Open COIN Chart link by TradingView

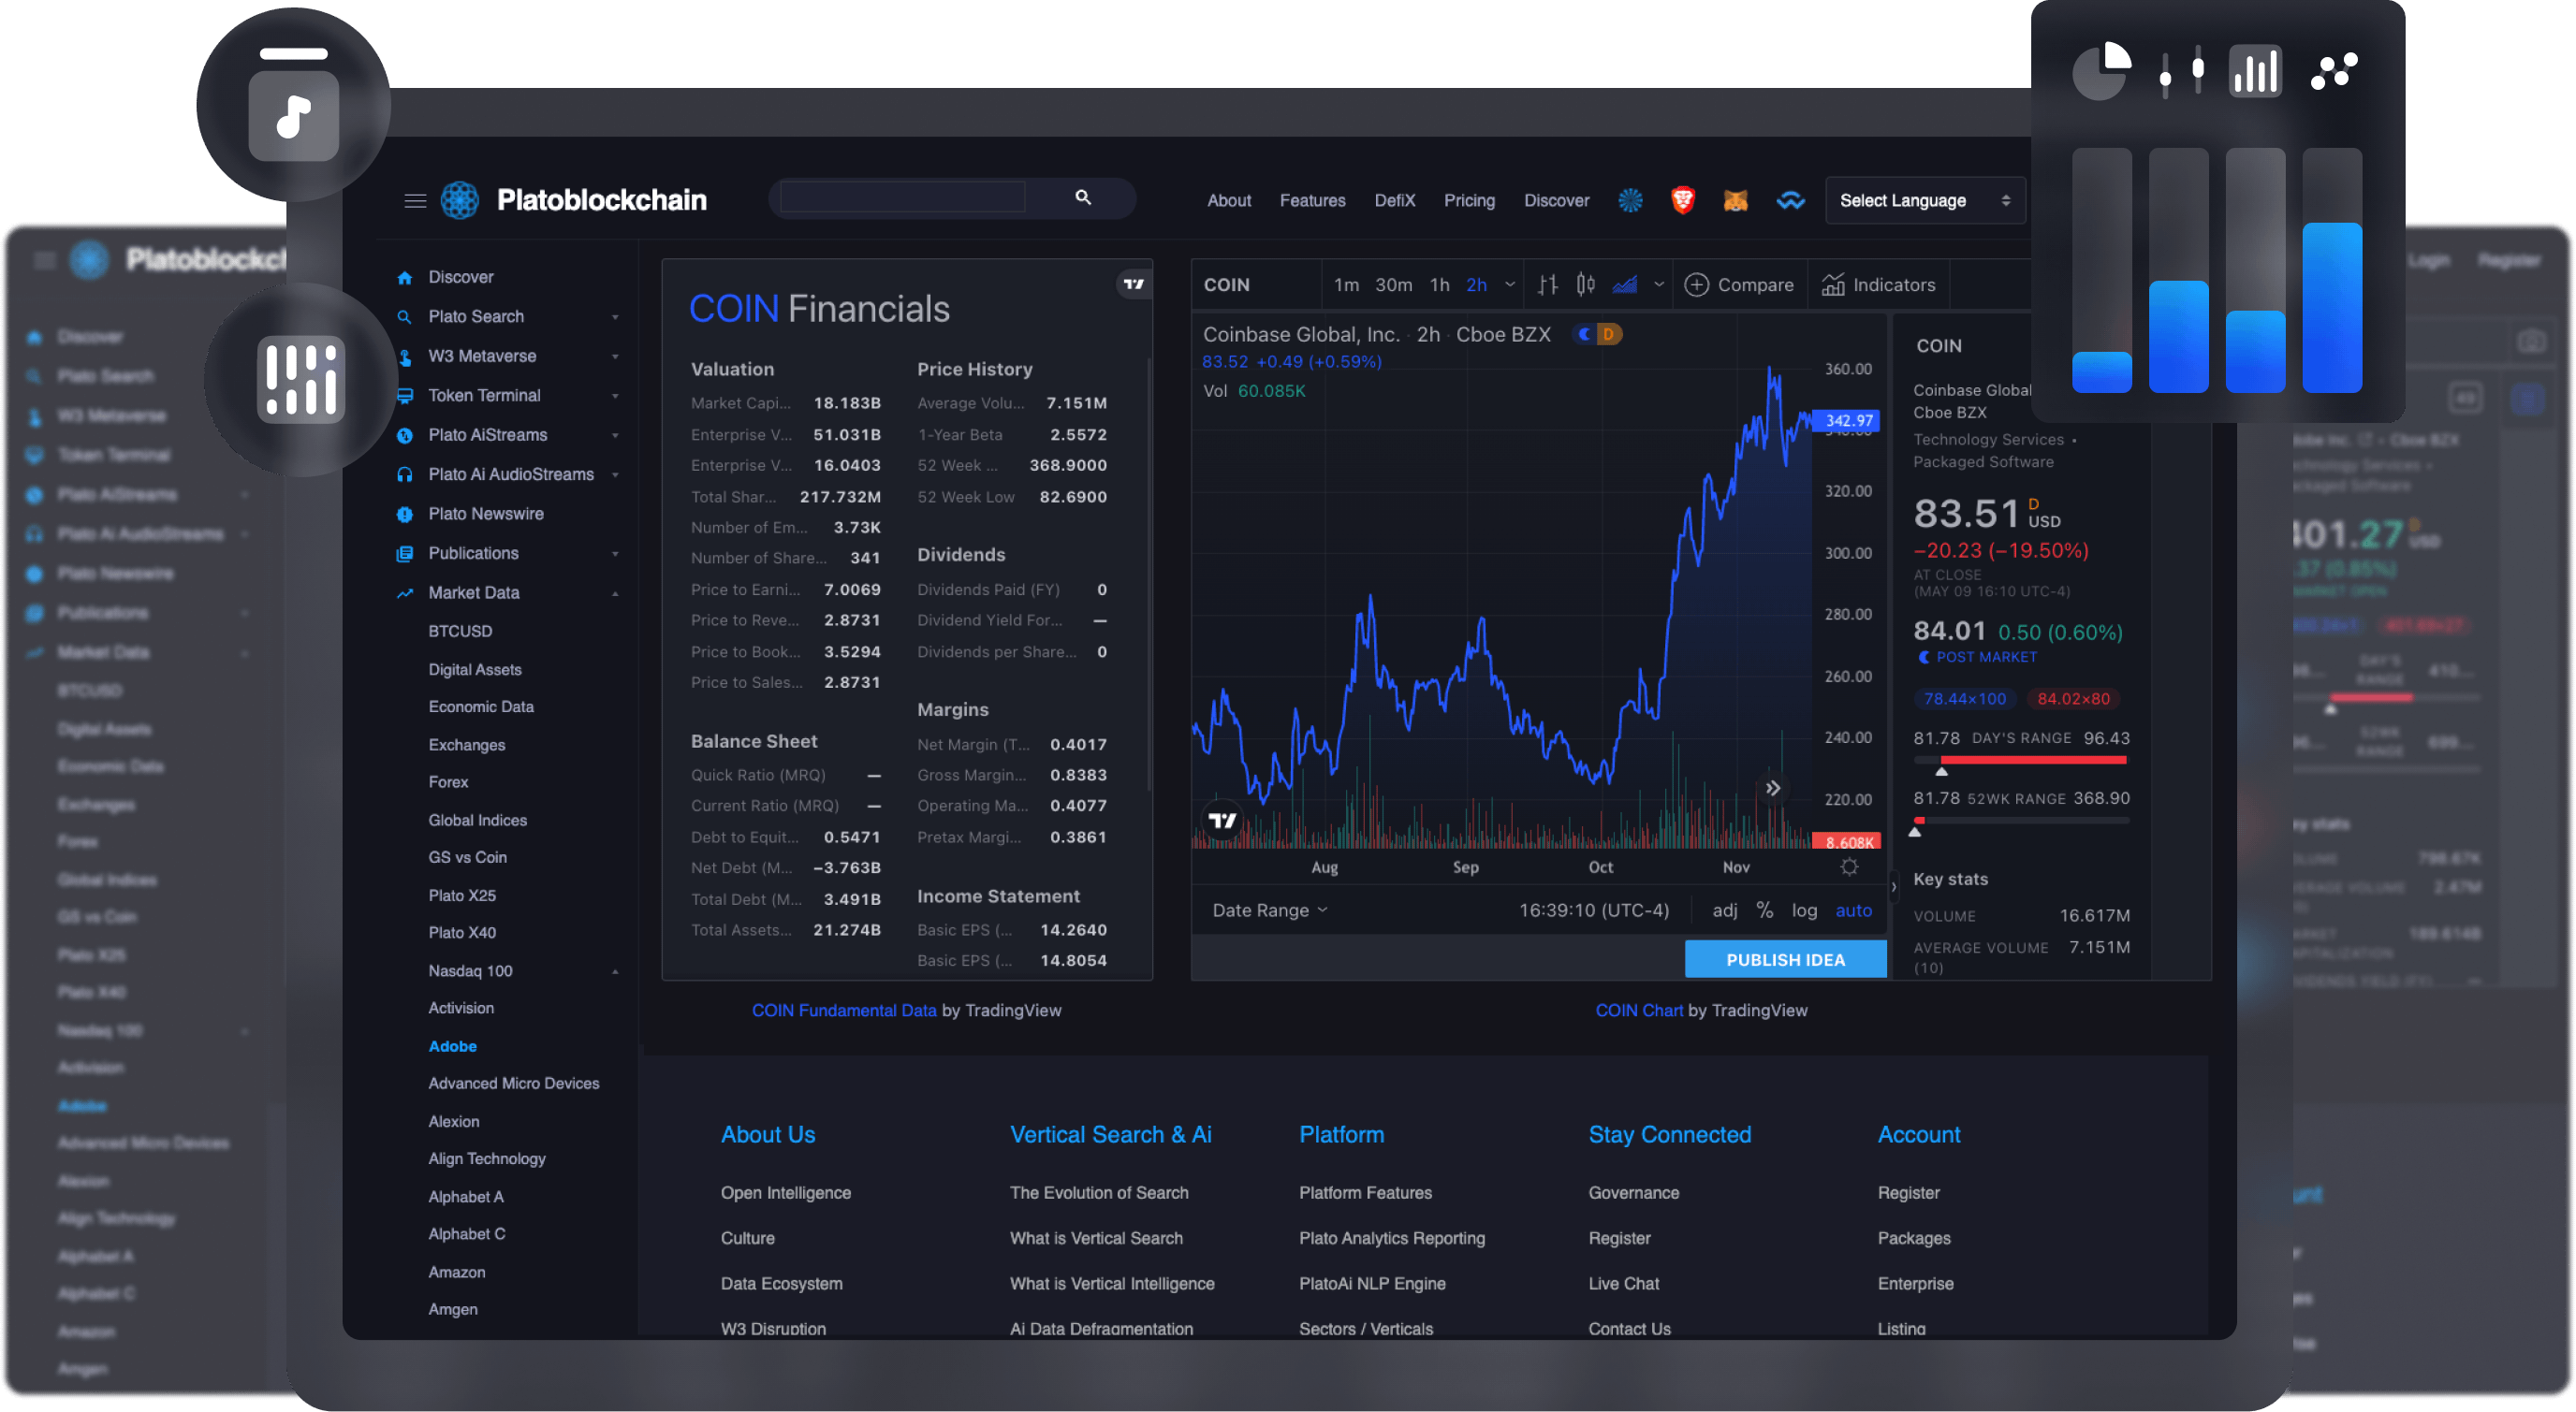pyautogui.click(x=1639, y=1011)
